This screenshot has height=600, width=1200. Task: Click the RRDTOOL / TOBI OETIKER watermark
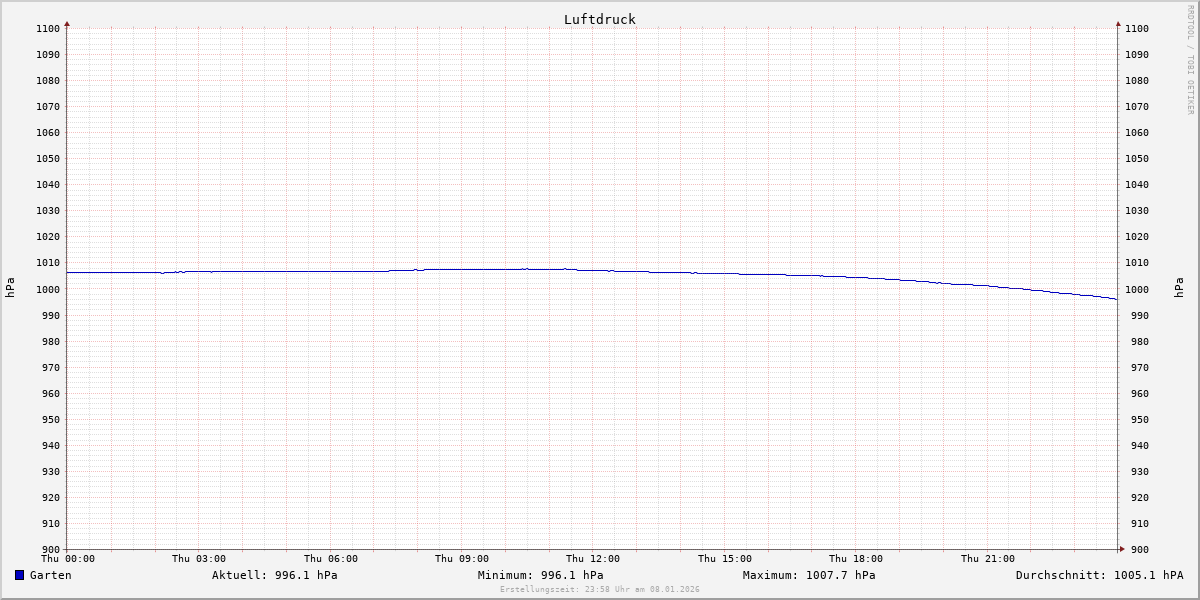click(1190, 60)
